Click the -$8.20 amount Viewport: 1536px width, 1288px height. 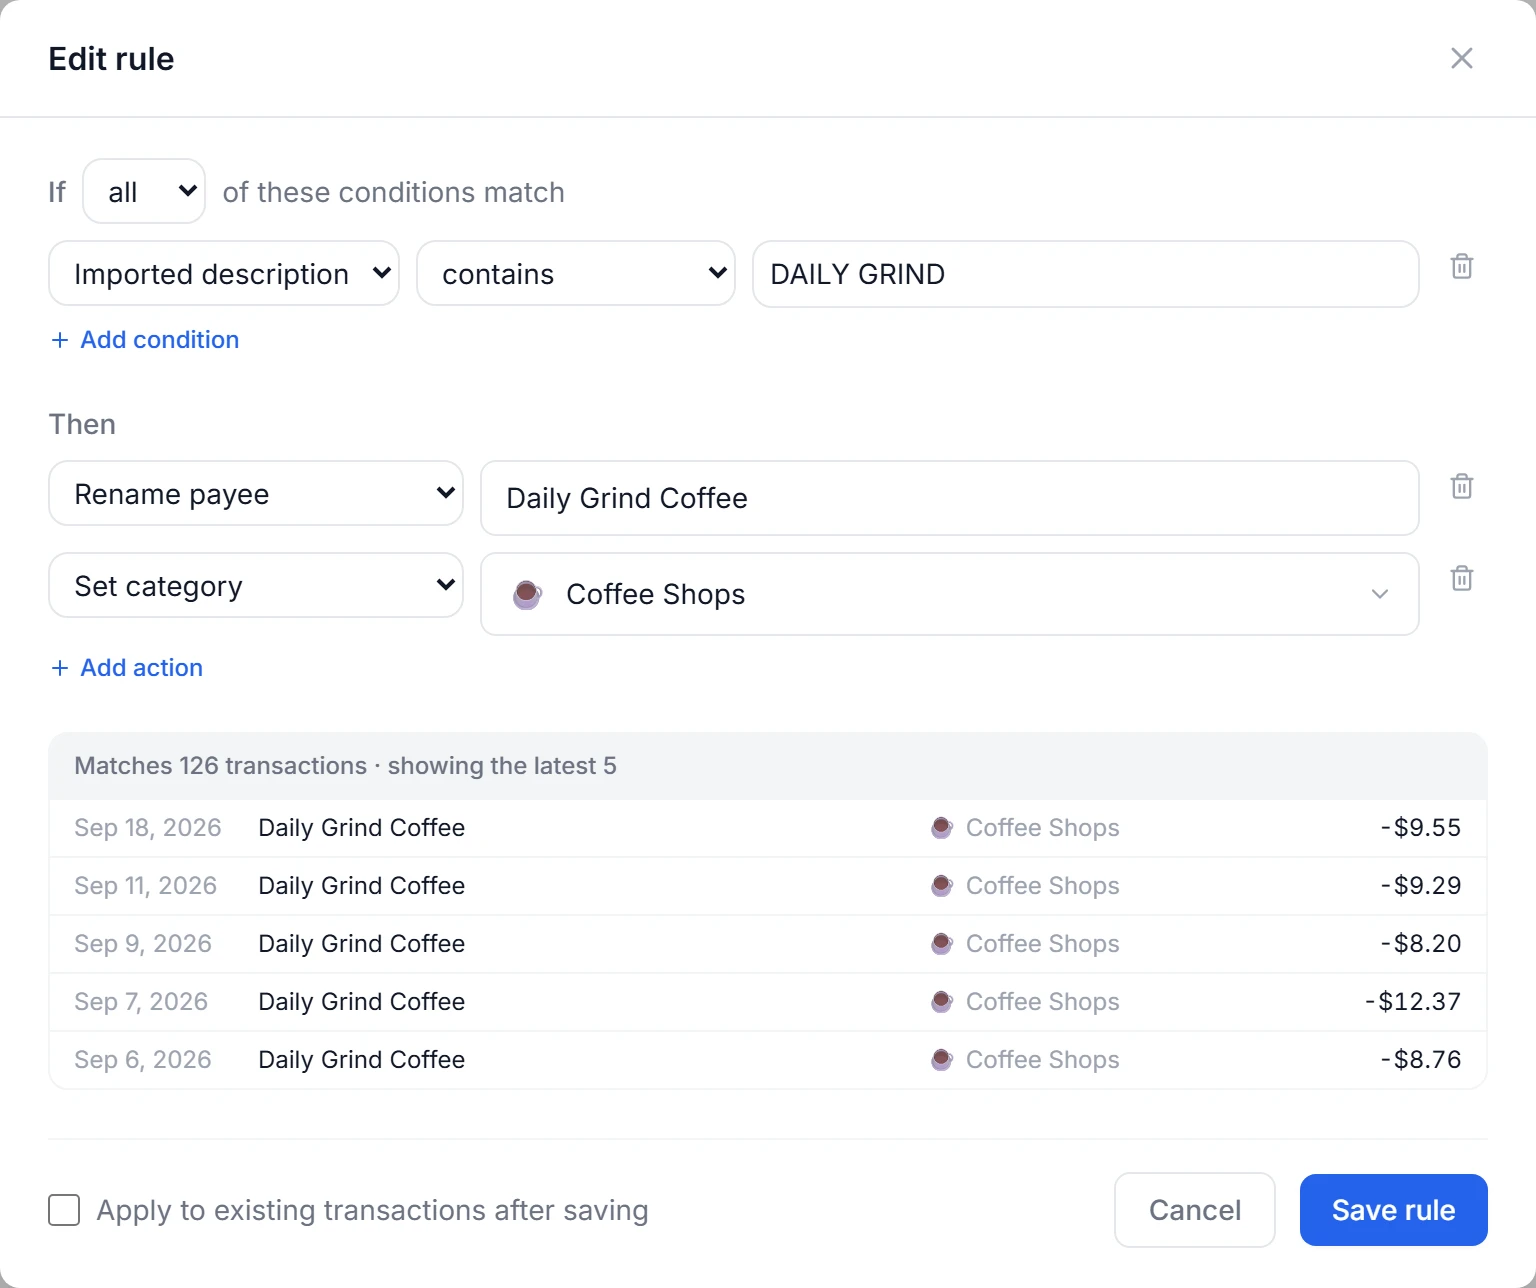(x=1421, y=944)
